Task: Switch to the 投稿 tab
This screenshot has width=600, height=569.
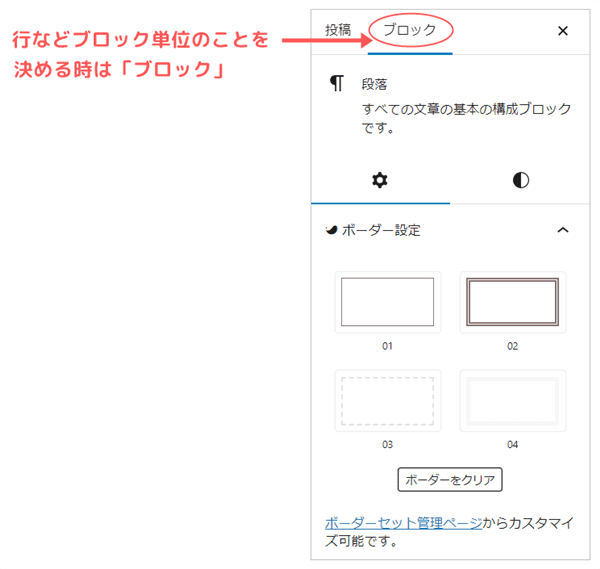Action: (x=338, y=30)
